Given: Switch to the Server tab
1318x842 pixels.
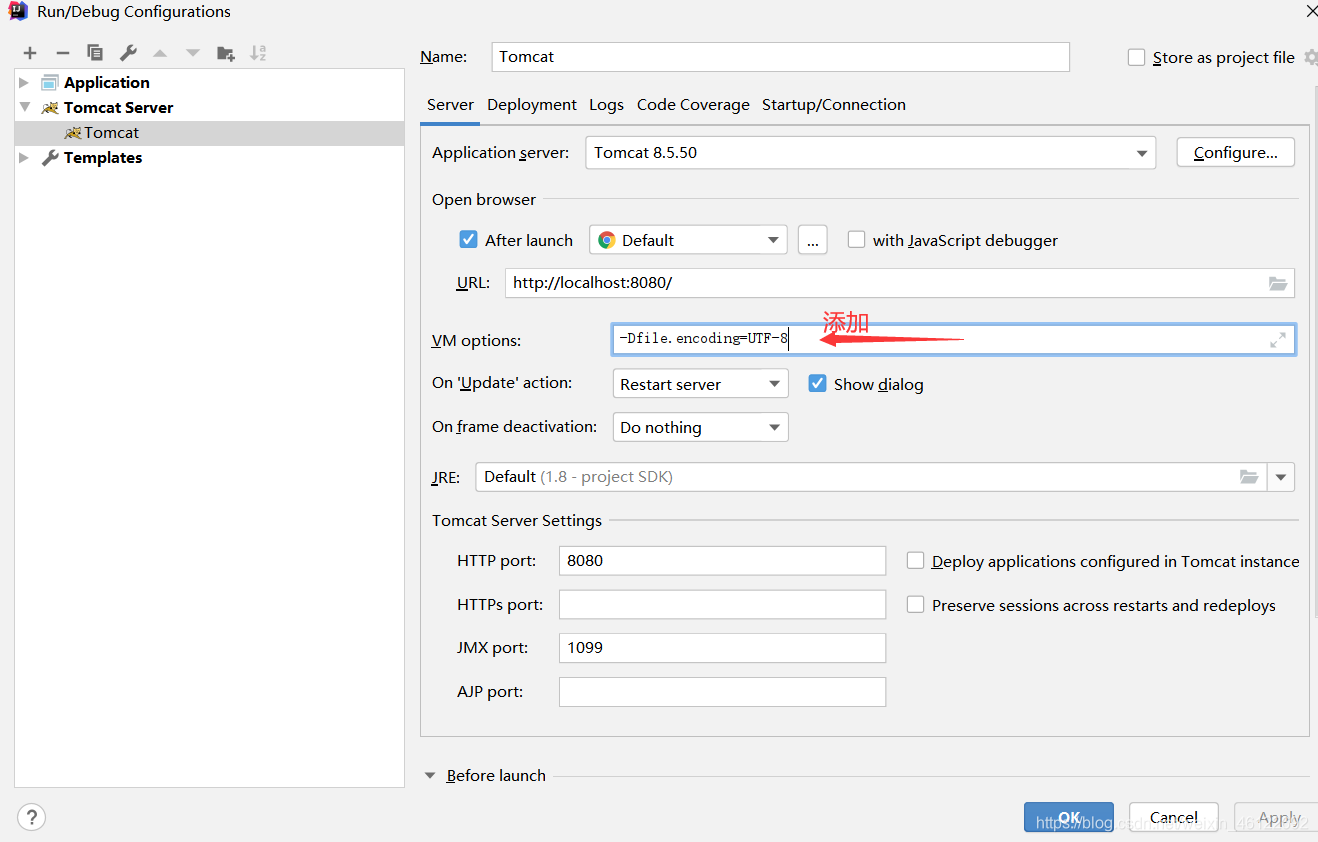Looking at the screenshot, I should click(450, 105).
